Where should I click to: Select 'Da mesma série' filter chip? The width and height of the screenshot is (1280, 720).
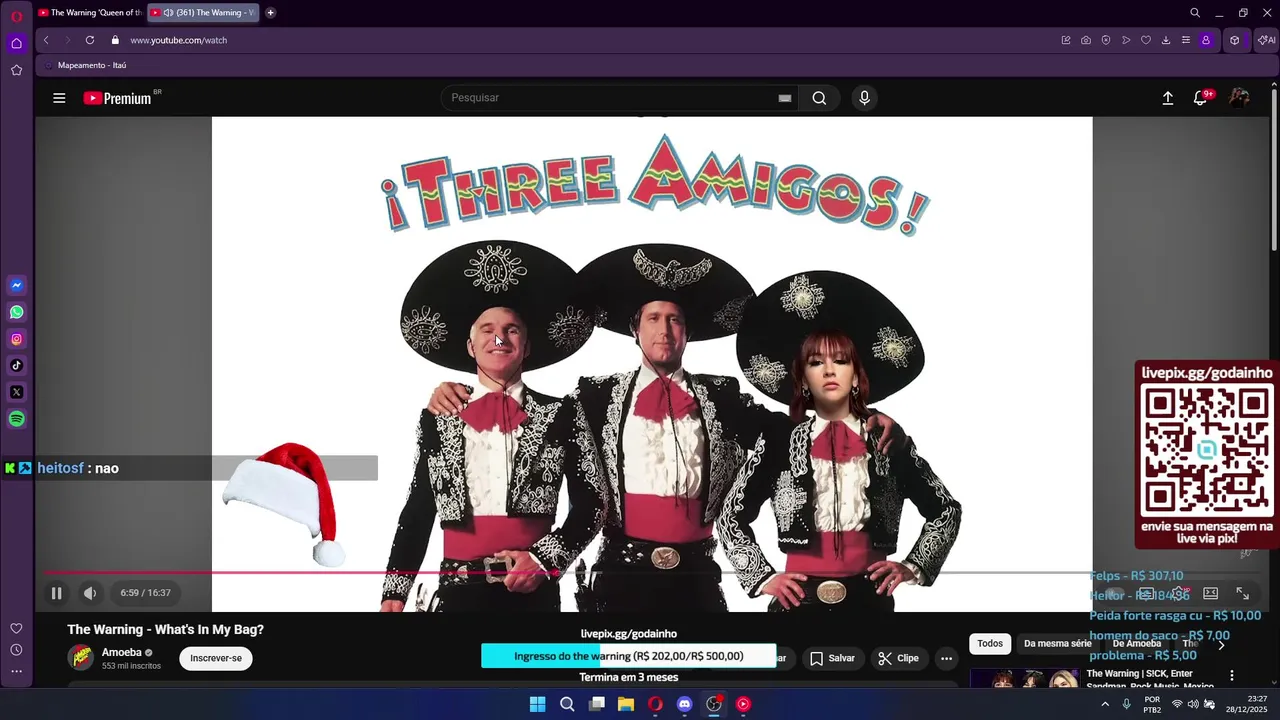tap(1057, 644)
